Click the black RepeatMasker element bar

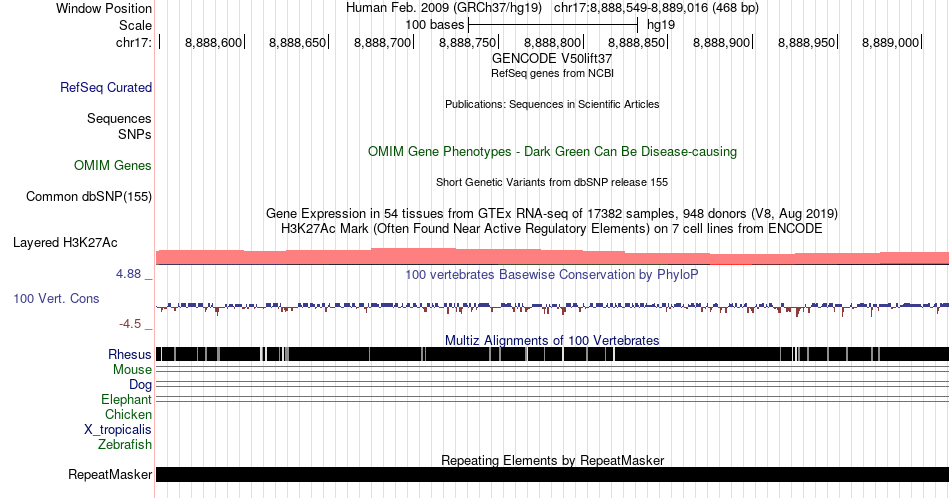(552, 474)
